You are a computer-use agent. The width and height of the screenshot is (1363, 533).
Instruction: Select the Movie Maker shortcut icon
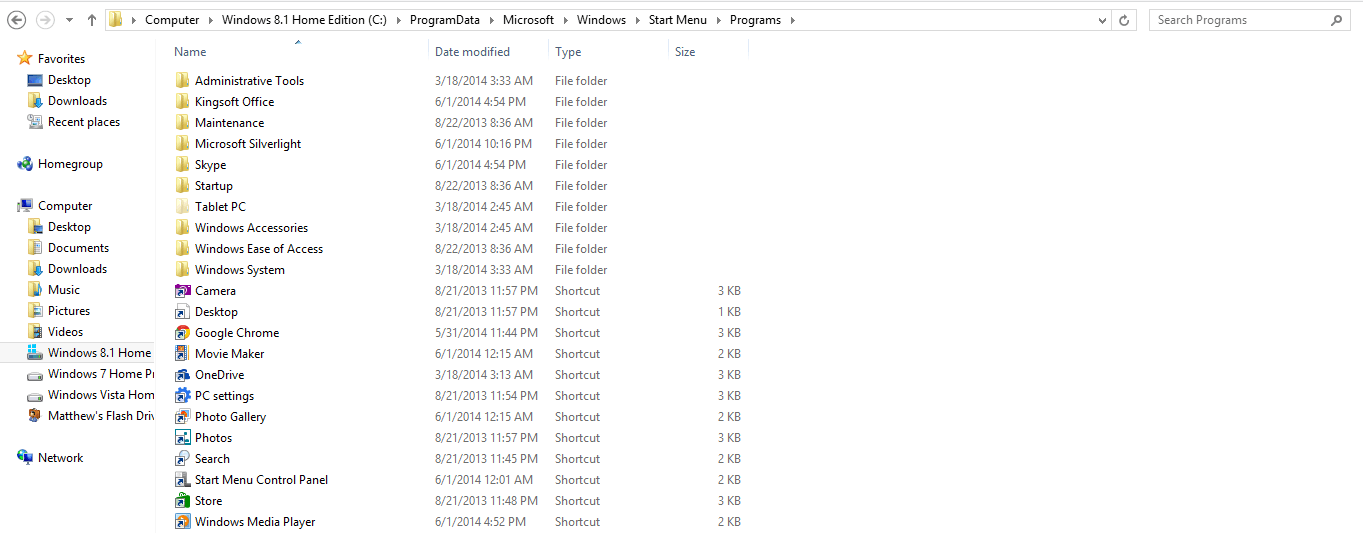[x=182, y=354]
